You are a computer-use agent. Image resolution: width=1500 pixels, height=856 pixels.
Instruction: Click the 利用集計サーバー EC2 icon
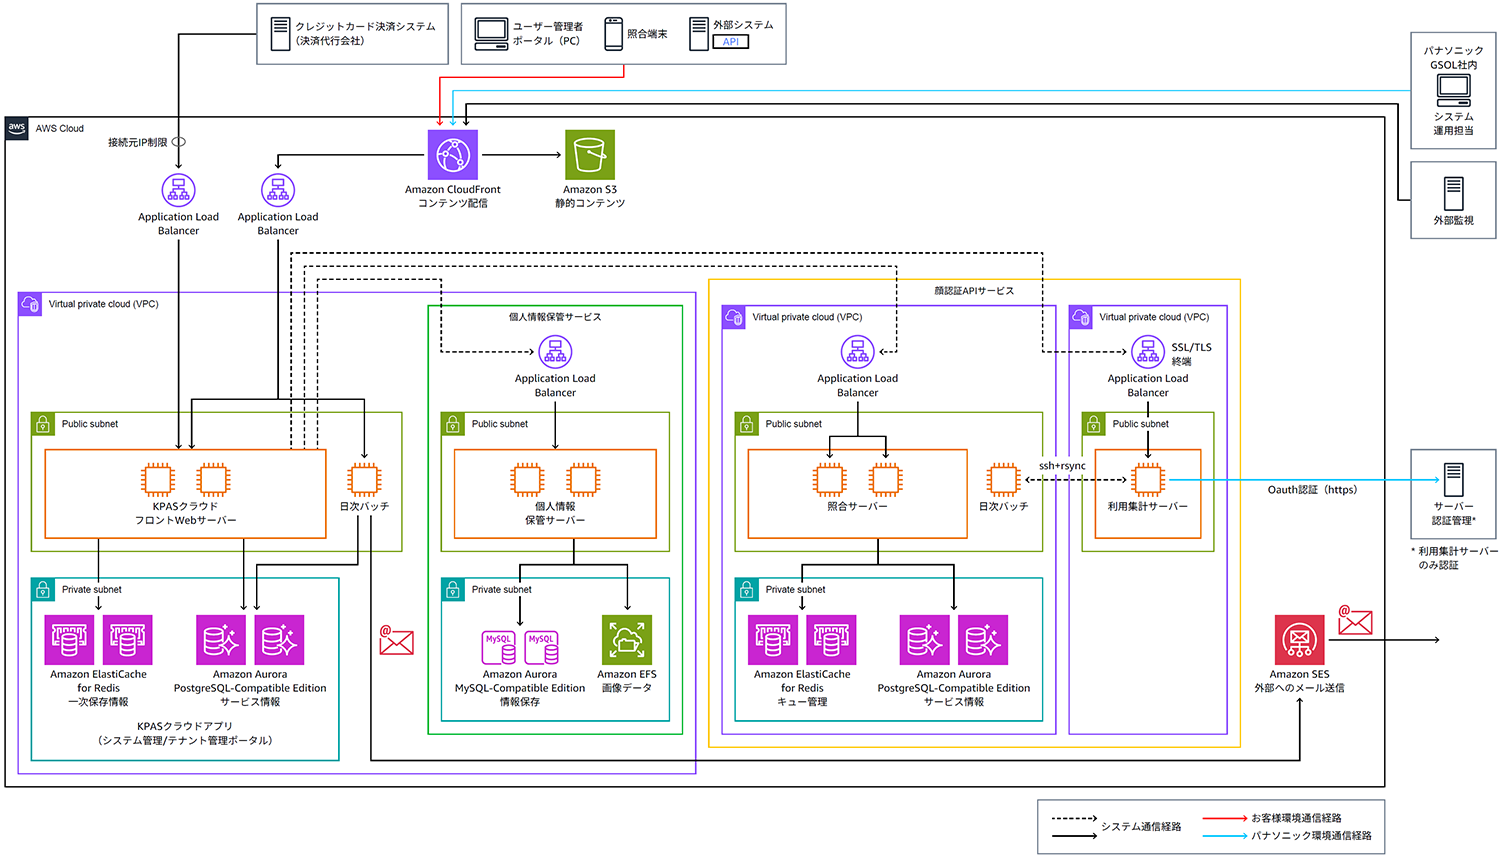[1148, 480]
